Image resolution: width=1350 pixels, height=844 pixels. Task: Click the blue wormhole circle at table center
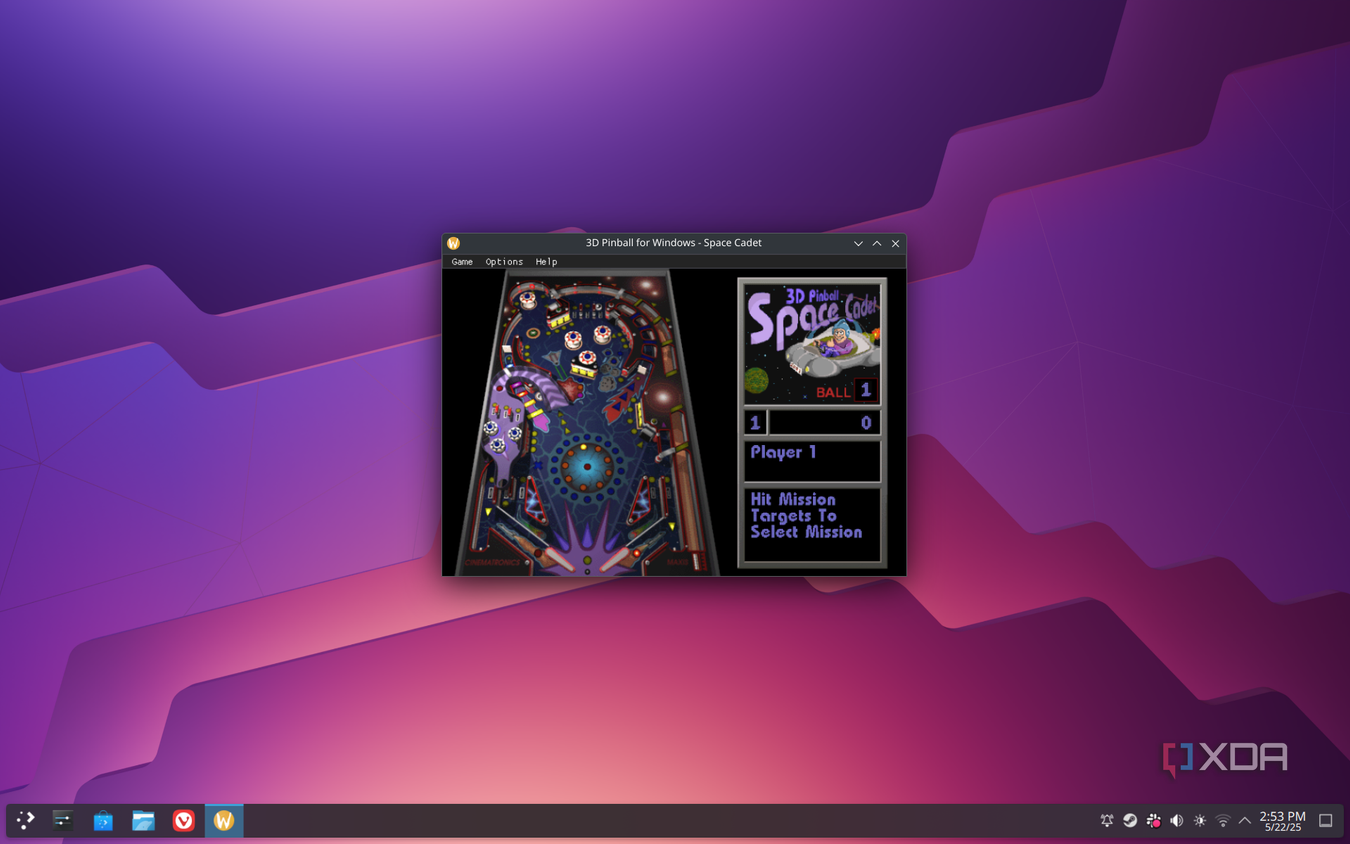click(x=587, y=466)
